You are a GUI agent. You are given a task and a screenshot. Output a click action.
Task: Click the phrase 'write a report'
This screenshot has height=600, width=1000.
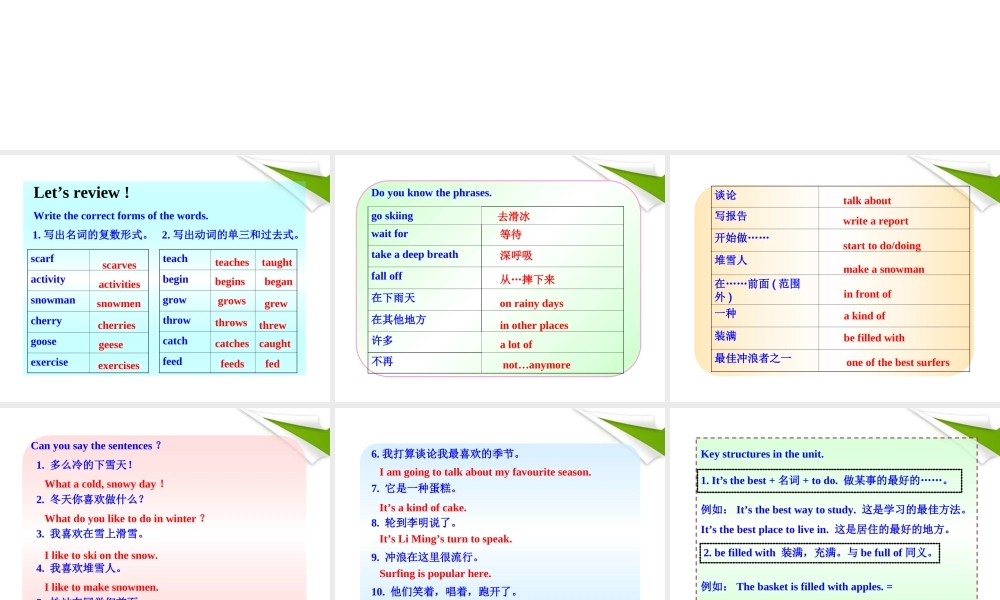click(876, 221)
